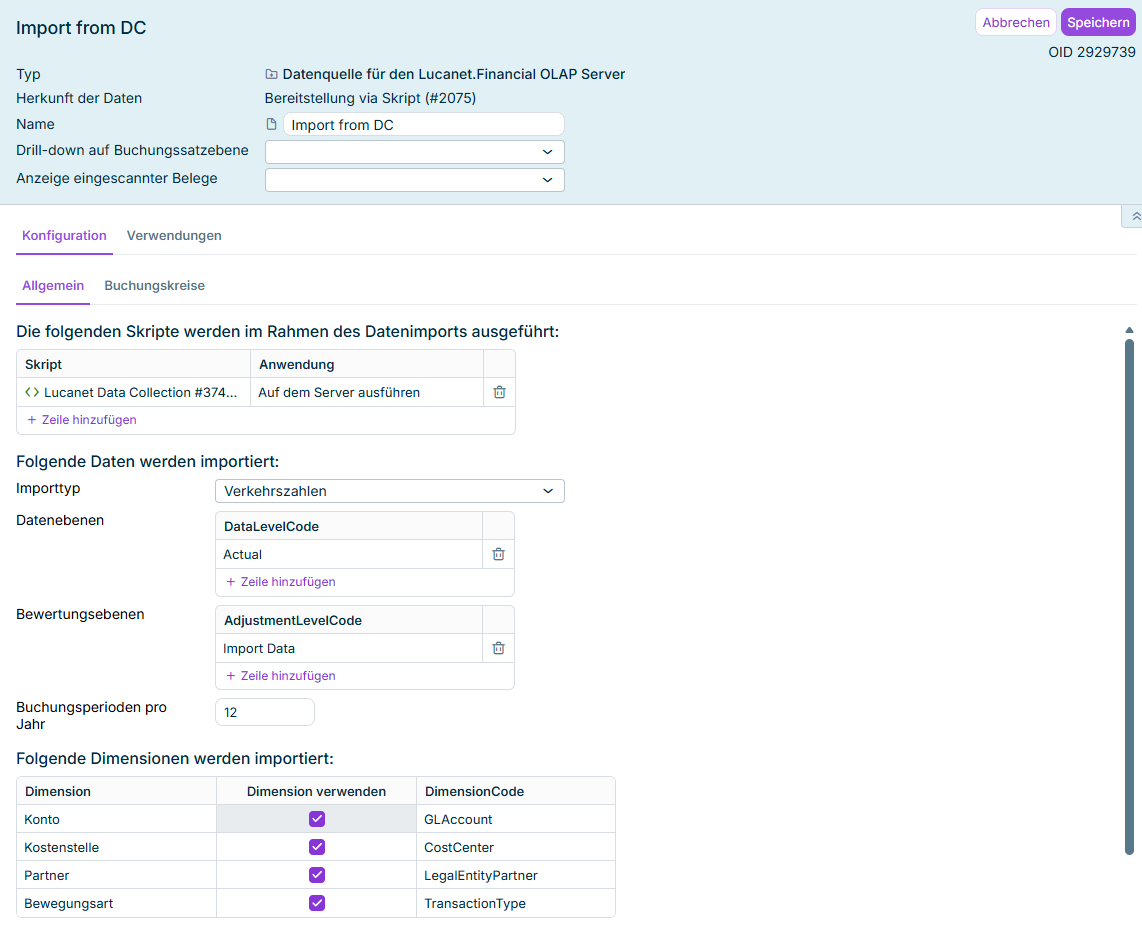Open the Drill-down auf Buchungssatzebene dropdown
1142x927 pixels.
point(414,152)
